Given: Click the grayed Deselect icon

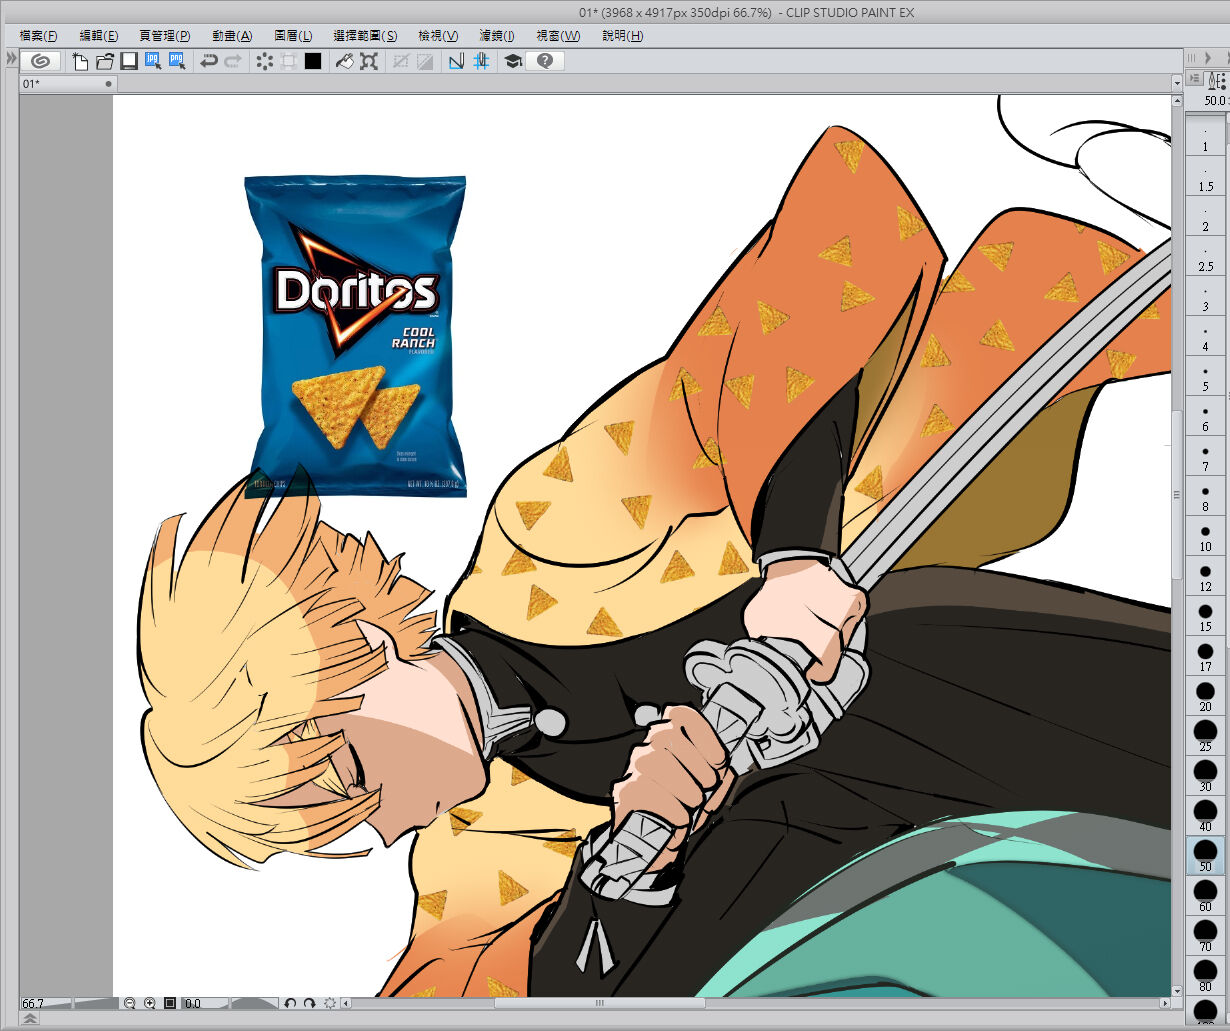Looking at the screenshot, I should 401,61.
